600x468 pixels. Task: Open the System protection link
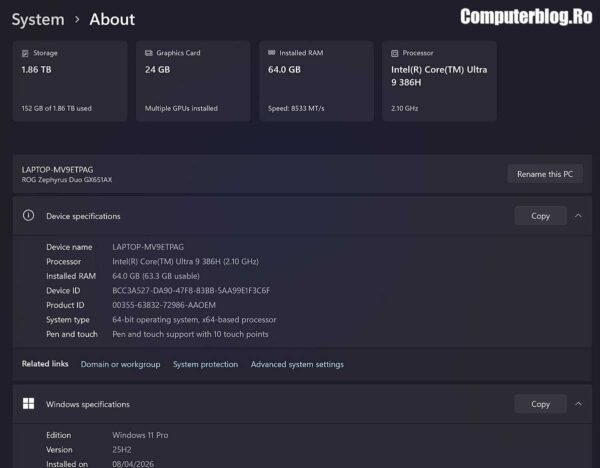205,364
